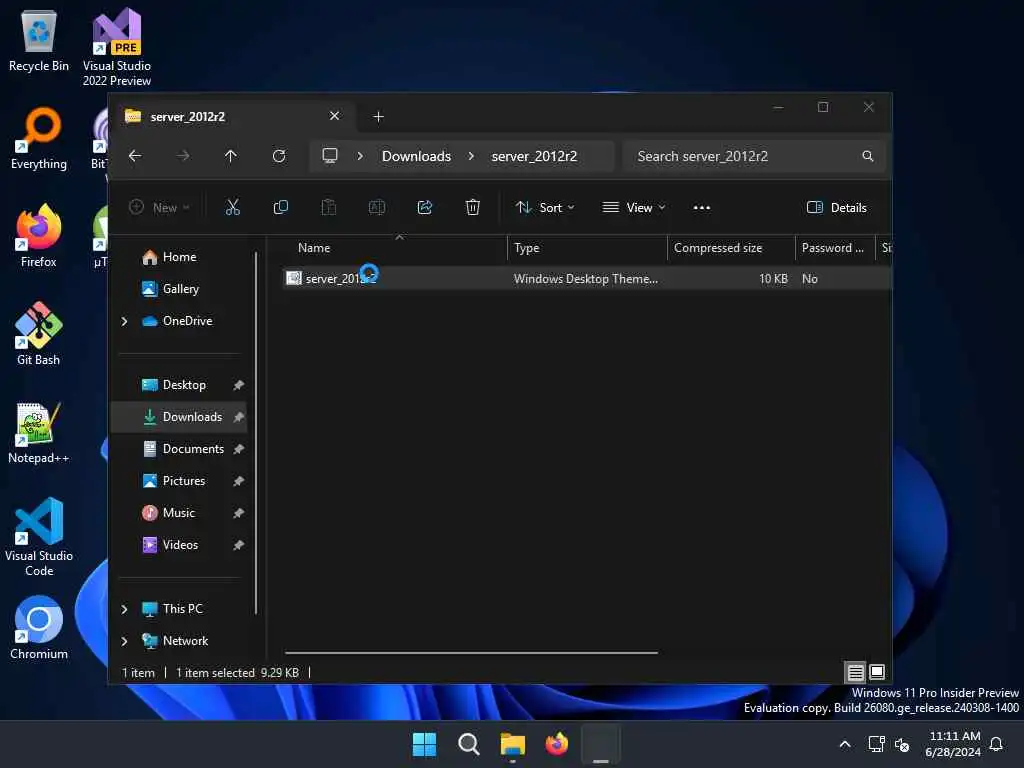Image resolution: width=1024 pixels, height=768 pixels.
Task: Click the chevron after Downloads in breadcrumb
Action: [471, 156]
